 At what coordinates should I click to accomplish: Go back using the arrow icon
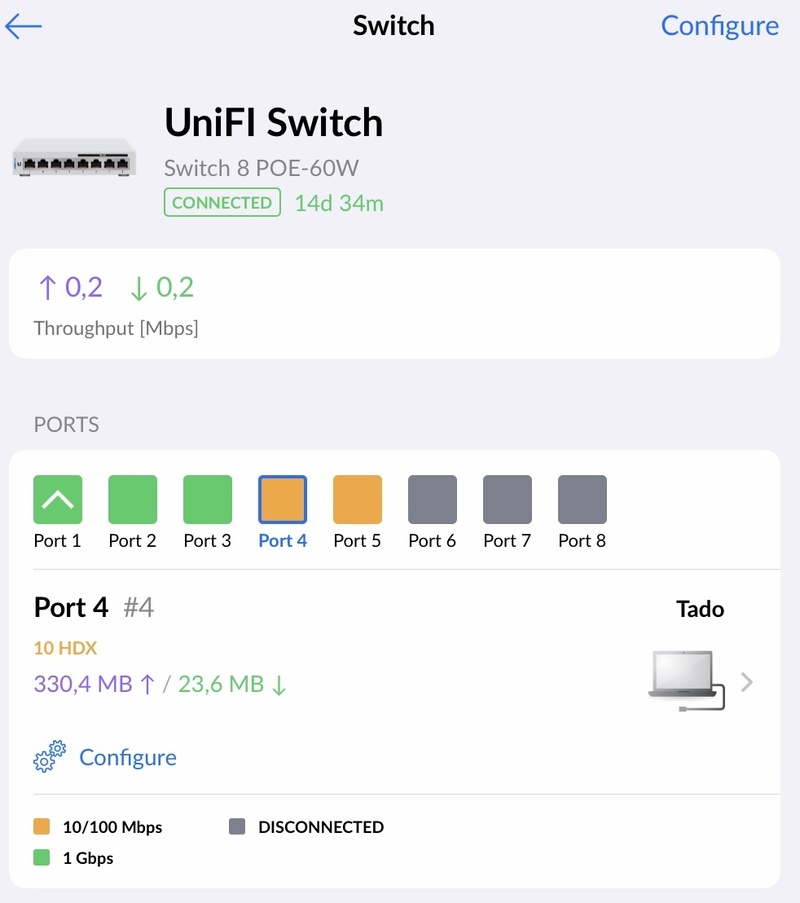tap(23, 26)
